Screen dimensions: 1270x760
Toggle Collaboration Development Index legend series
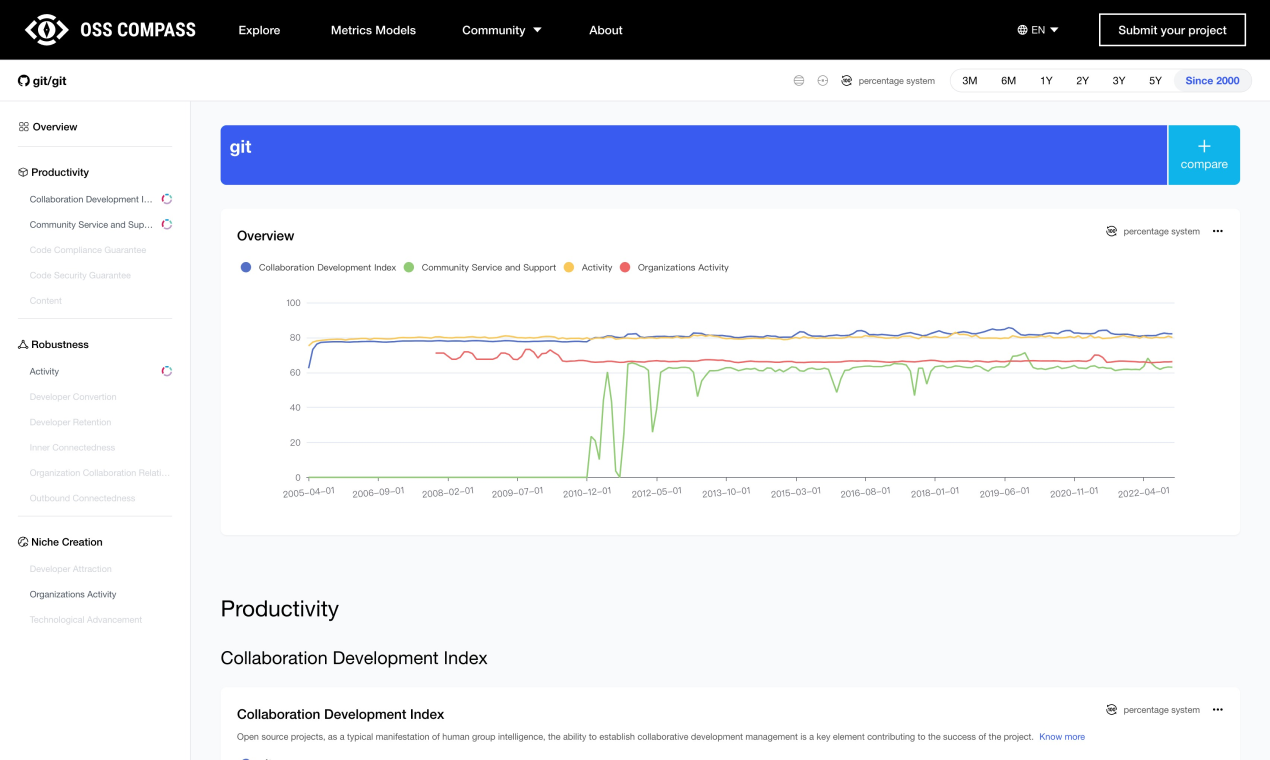pos(318,268)
